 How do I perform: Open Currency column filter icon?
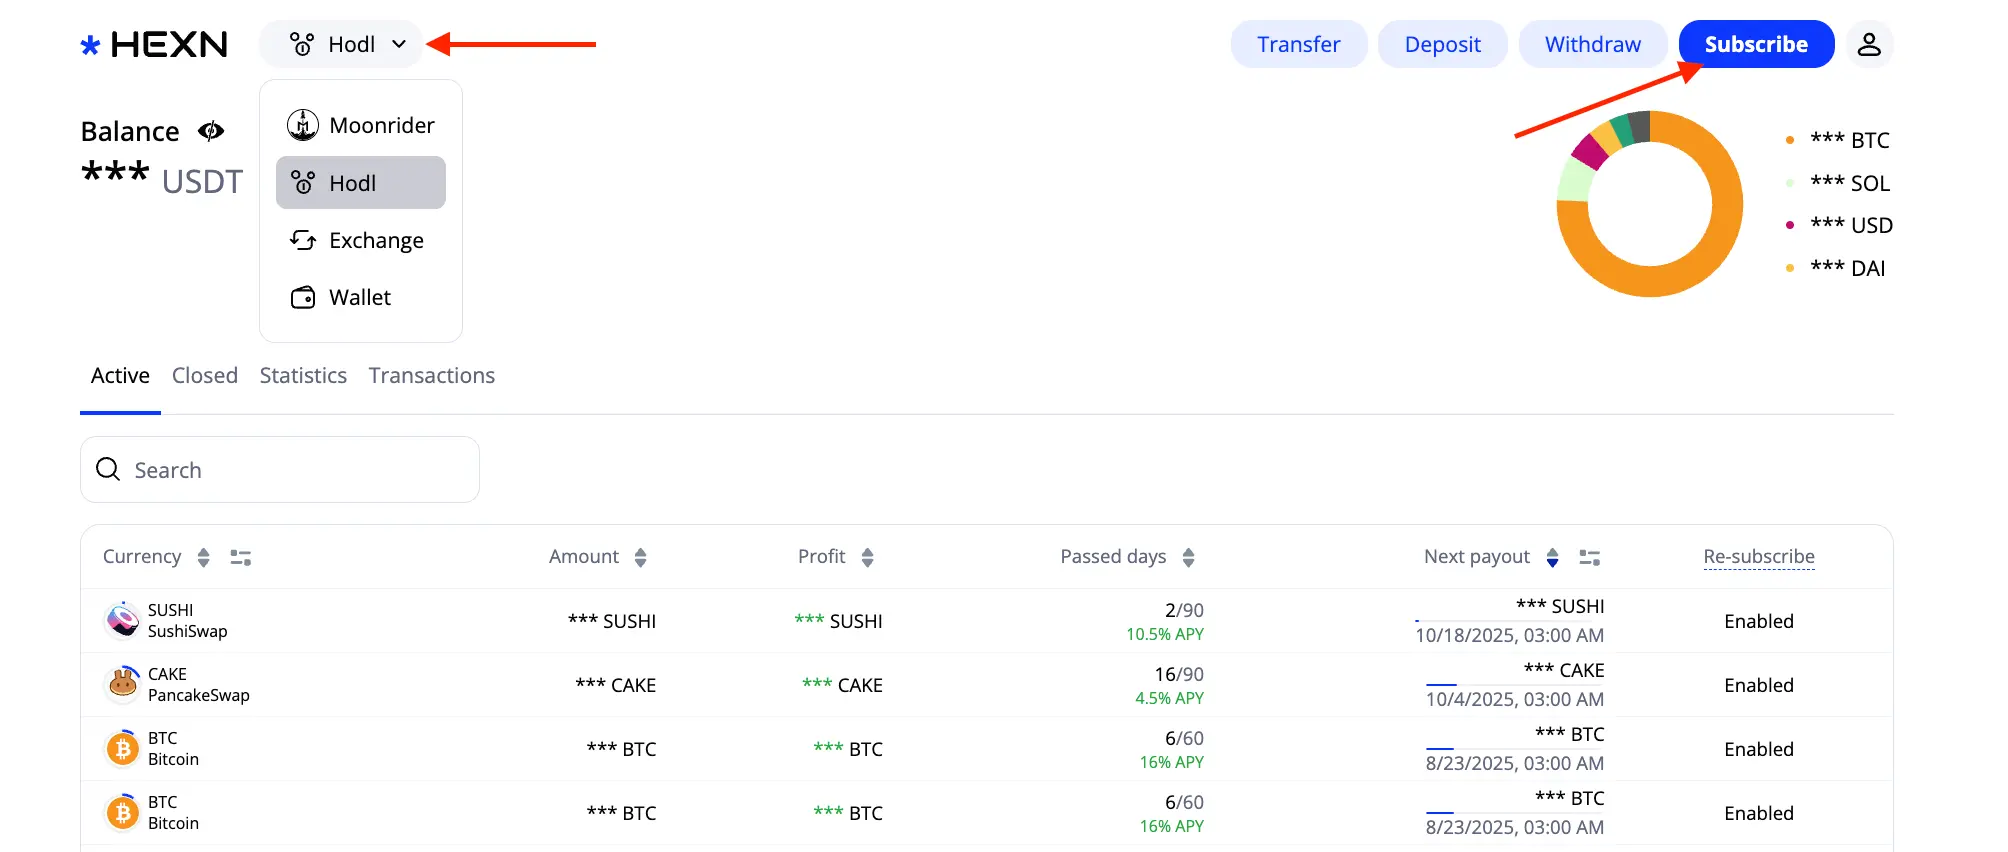point(241,557)
